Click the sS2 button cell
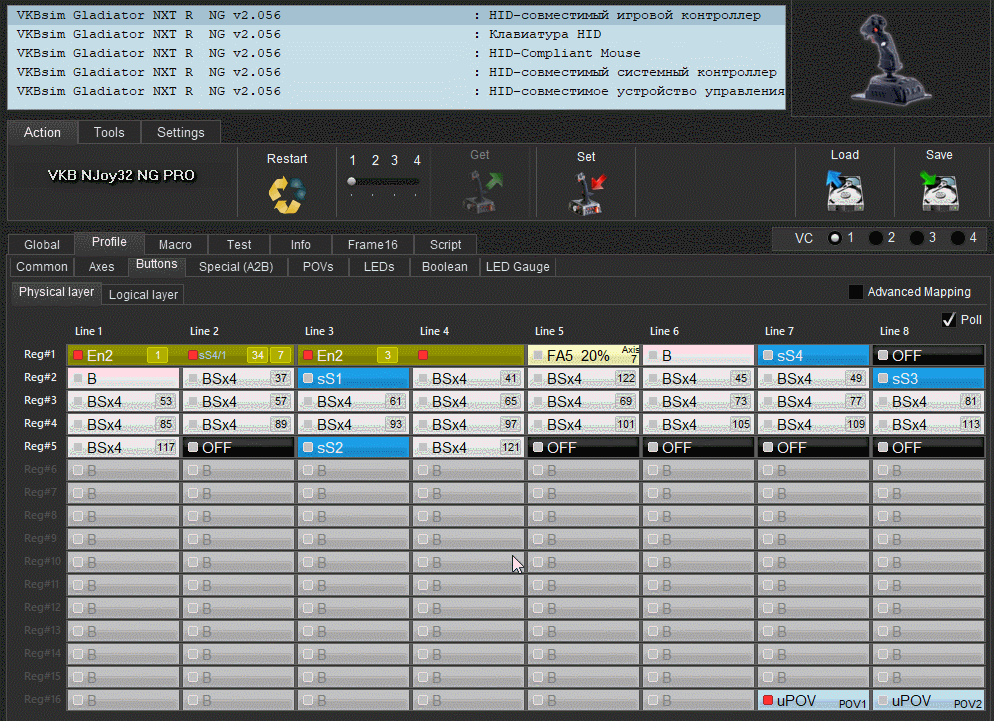Image resolution: width=994 pixels, height=721 pixels. (x=354, y=447)
